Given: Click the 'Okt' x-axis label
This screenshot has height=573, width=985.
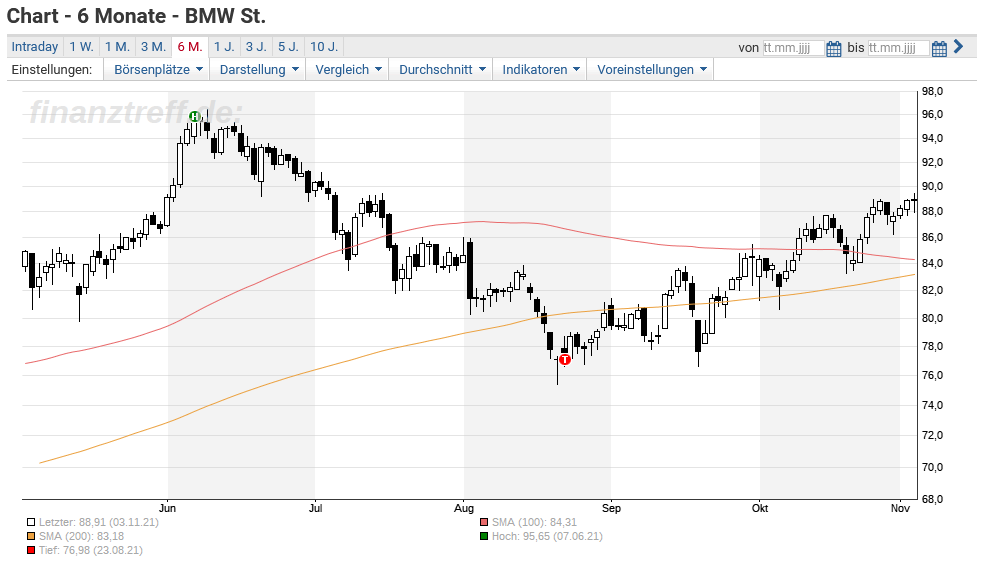Looking at the screenshot, I should (x=760, y=508).
